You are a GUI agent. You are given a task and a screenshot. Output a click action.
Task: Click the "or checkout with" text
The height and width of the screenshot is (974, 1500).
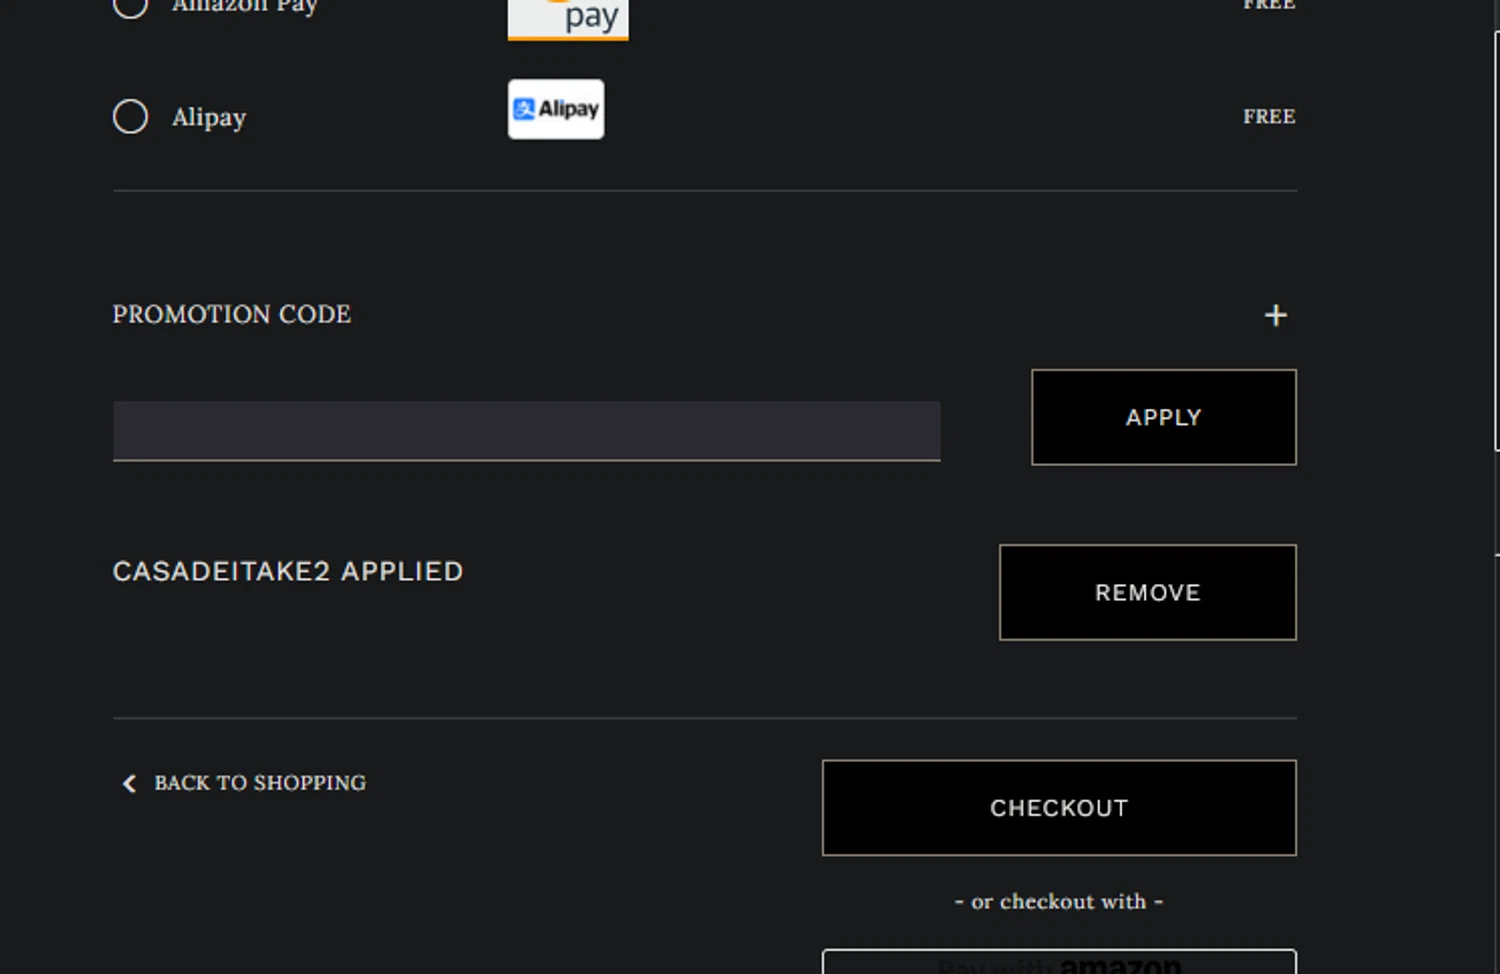click(1059, 902)
